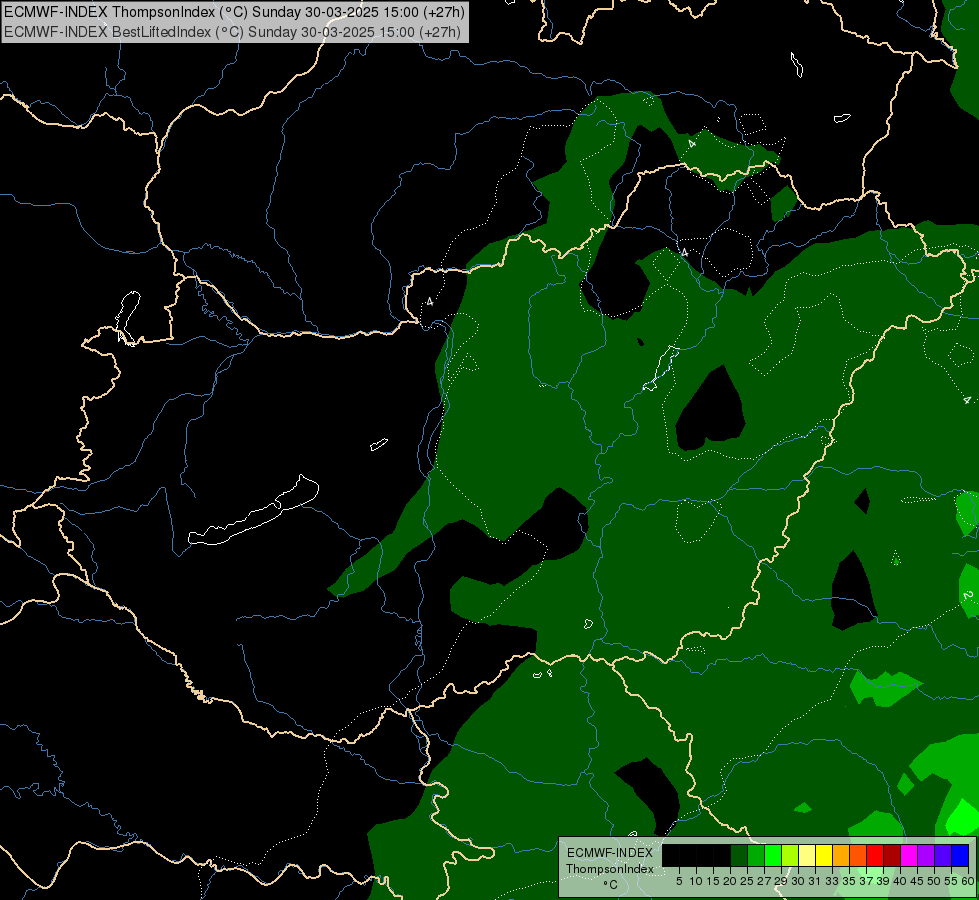Click the legend tick value '25'
This screenshot has width=979, height=900.
click(x=747, y=881)
